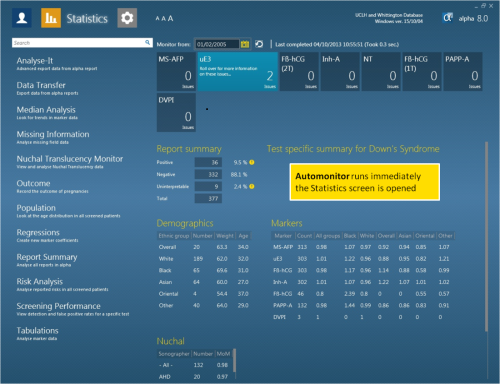
Task: Click the main vertical scrollbar
Action: point(486,237)
